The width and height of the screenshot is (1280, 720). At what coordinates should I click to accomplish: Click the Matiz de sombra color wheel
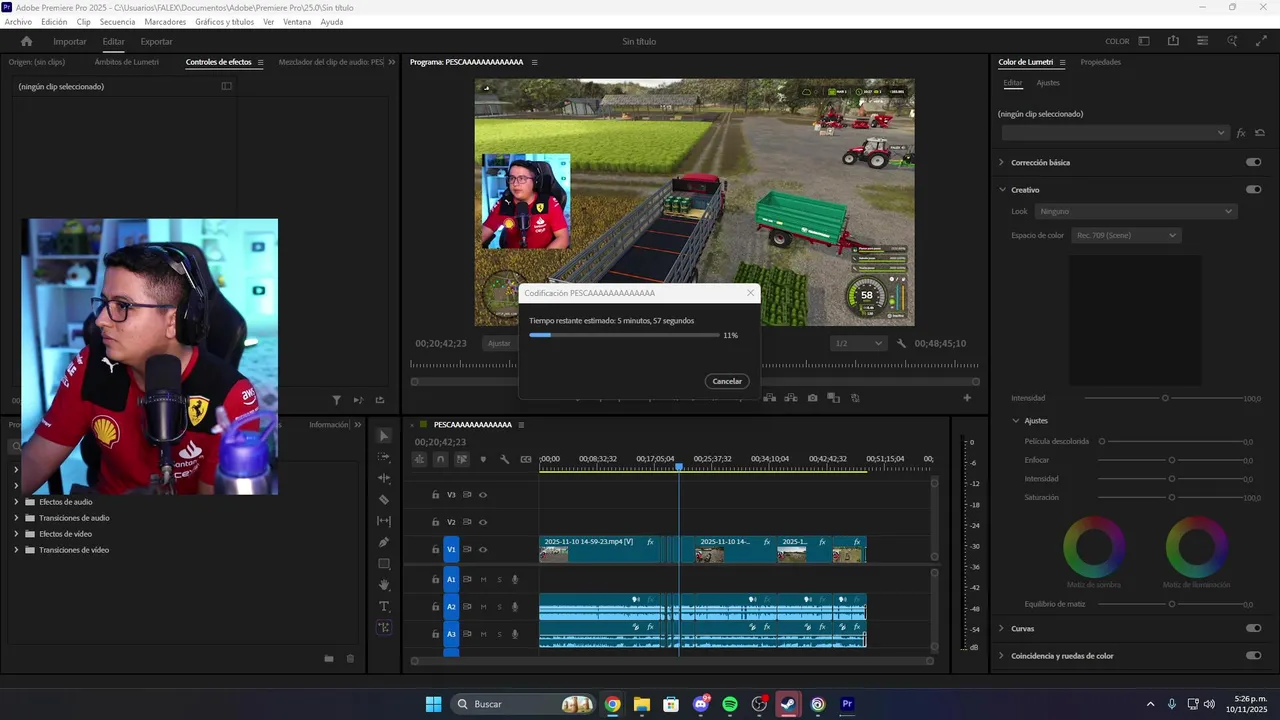click(x=1094, y=547)
